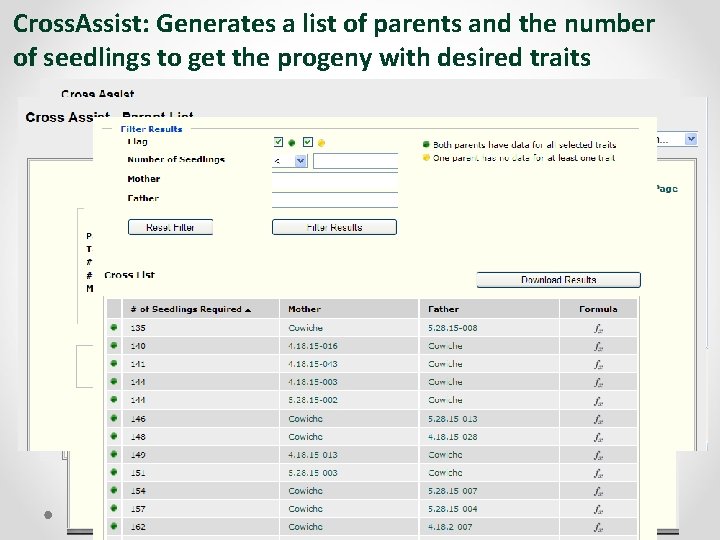
Task: Toggle the yellow flag checkbox
Action: pyautogui.click(x=308, y=142)
